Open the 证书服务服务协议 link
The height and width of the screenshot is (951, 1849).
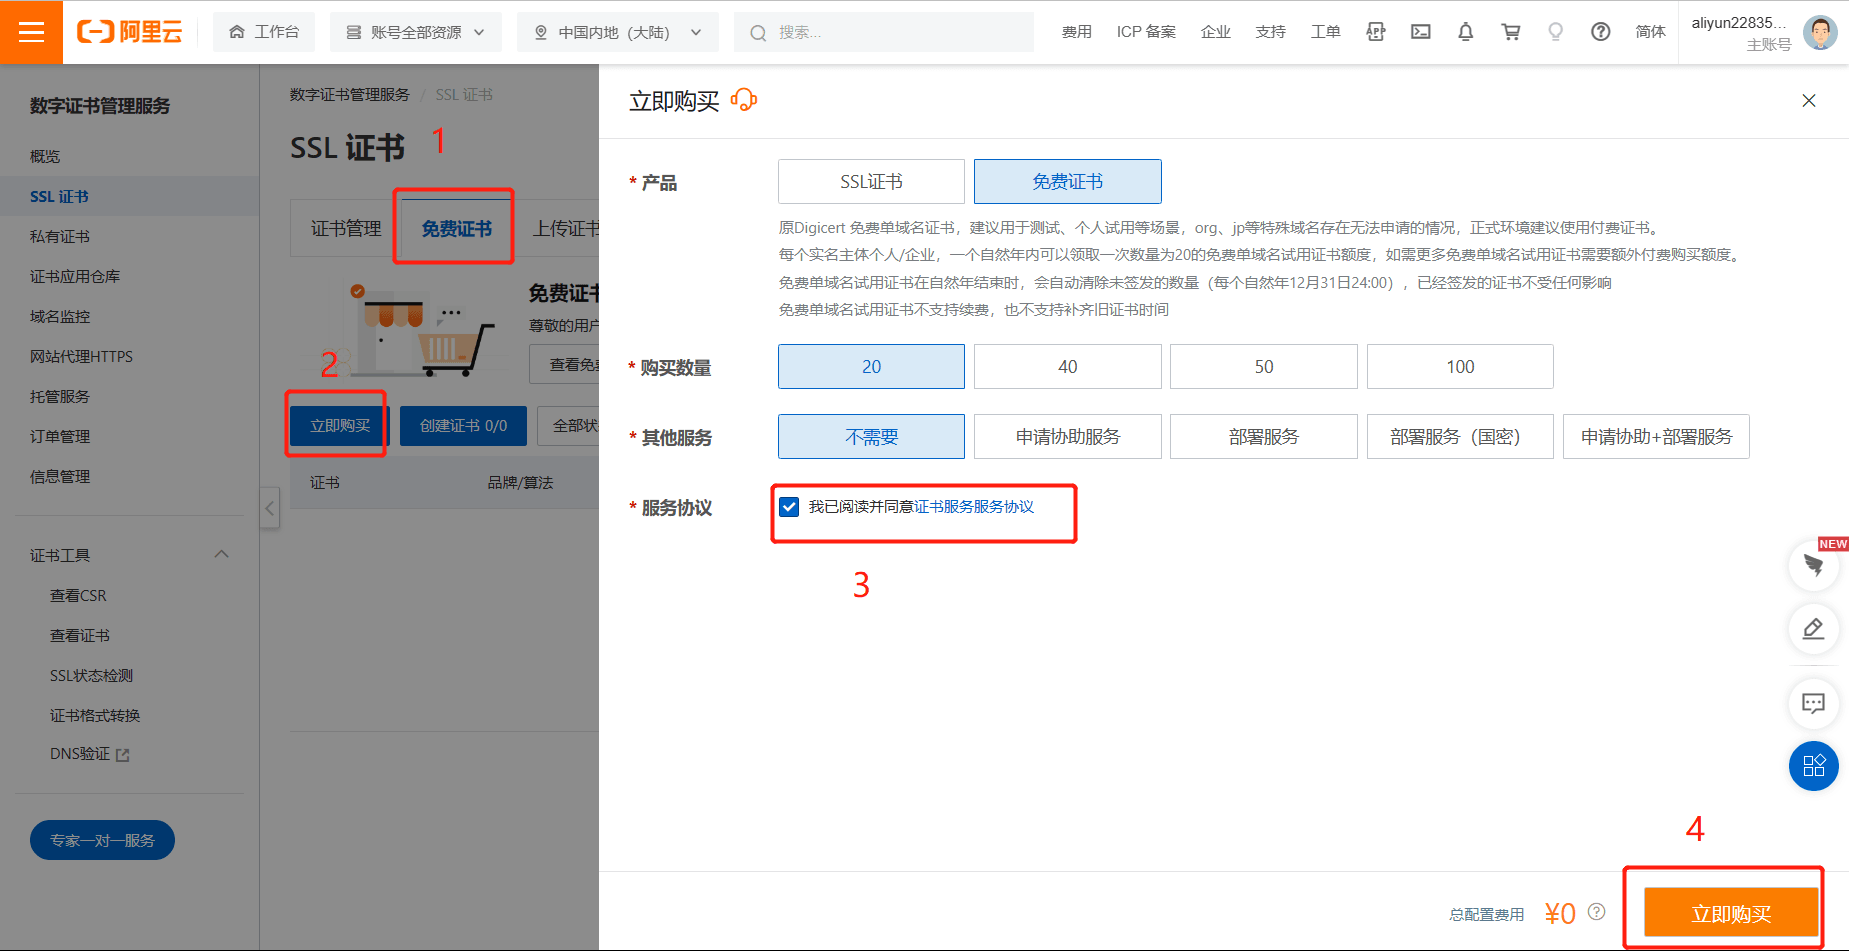coord(974,507)
